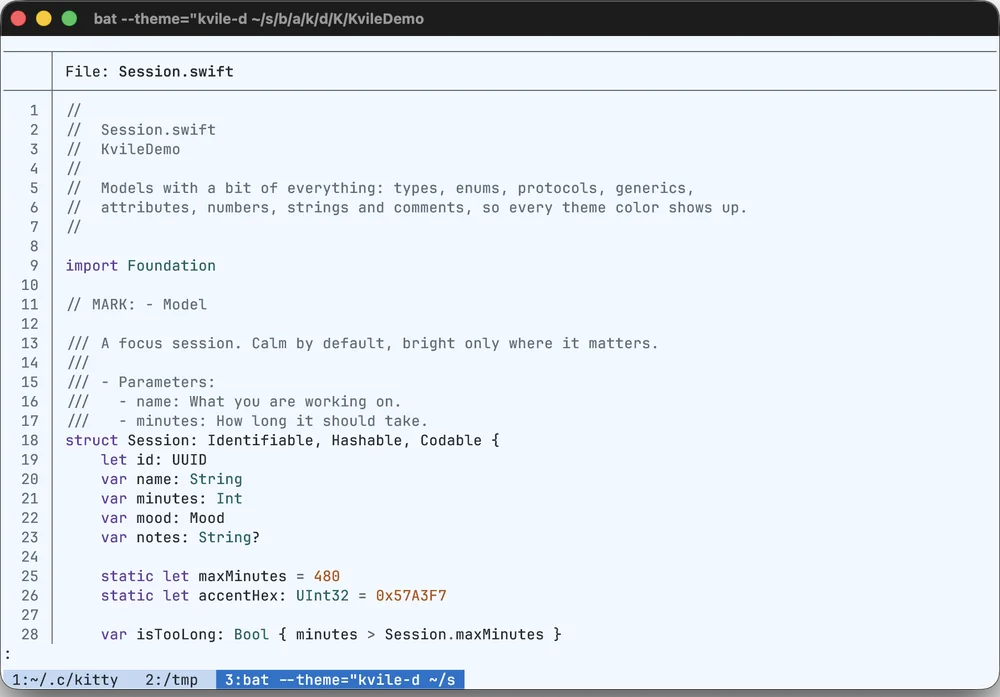The image size is (1000, 697).
Task: Click 'Session.maxMinutes' on line 28
Action: coord(464,635)
